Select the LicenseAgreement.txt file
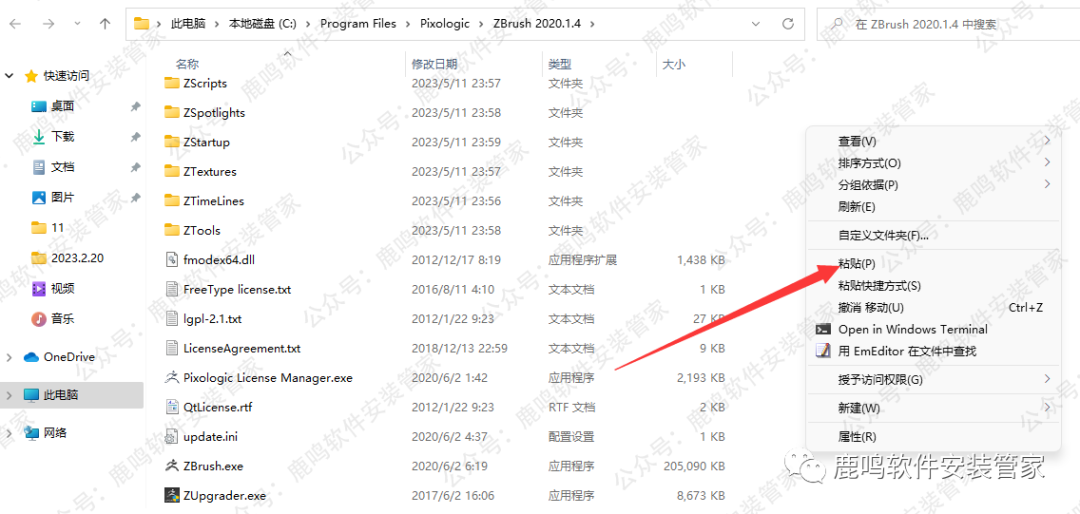This screenshot has width=1080, height=514. pyautogui.click(x=242, y=349)
